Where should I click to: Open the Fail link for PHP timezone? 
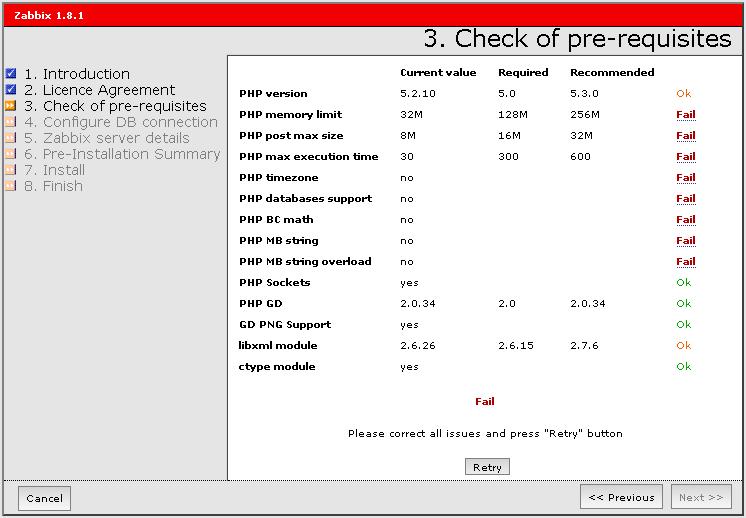pyautogui.click(x=685, y=178)
